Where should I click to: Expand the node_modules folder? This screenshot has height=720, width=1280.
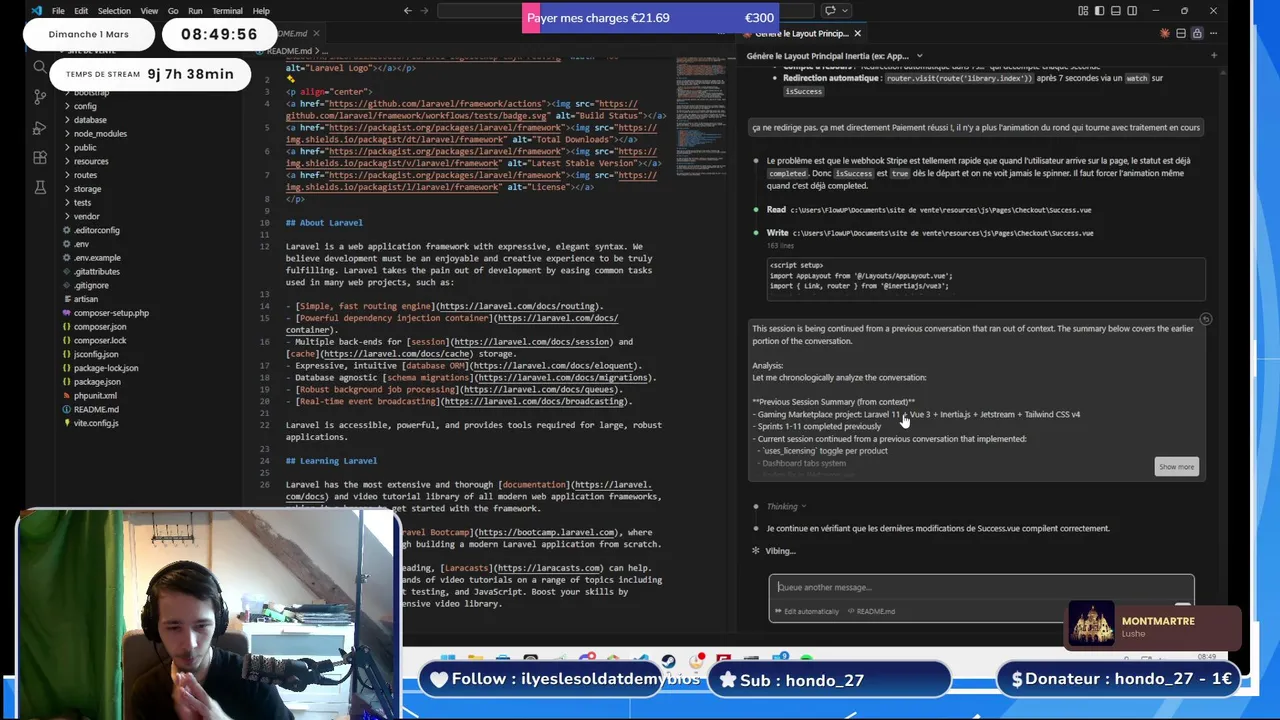point(100,133)
